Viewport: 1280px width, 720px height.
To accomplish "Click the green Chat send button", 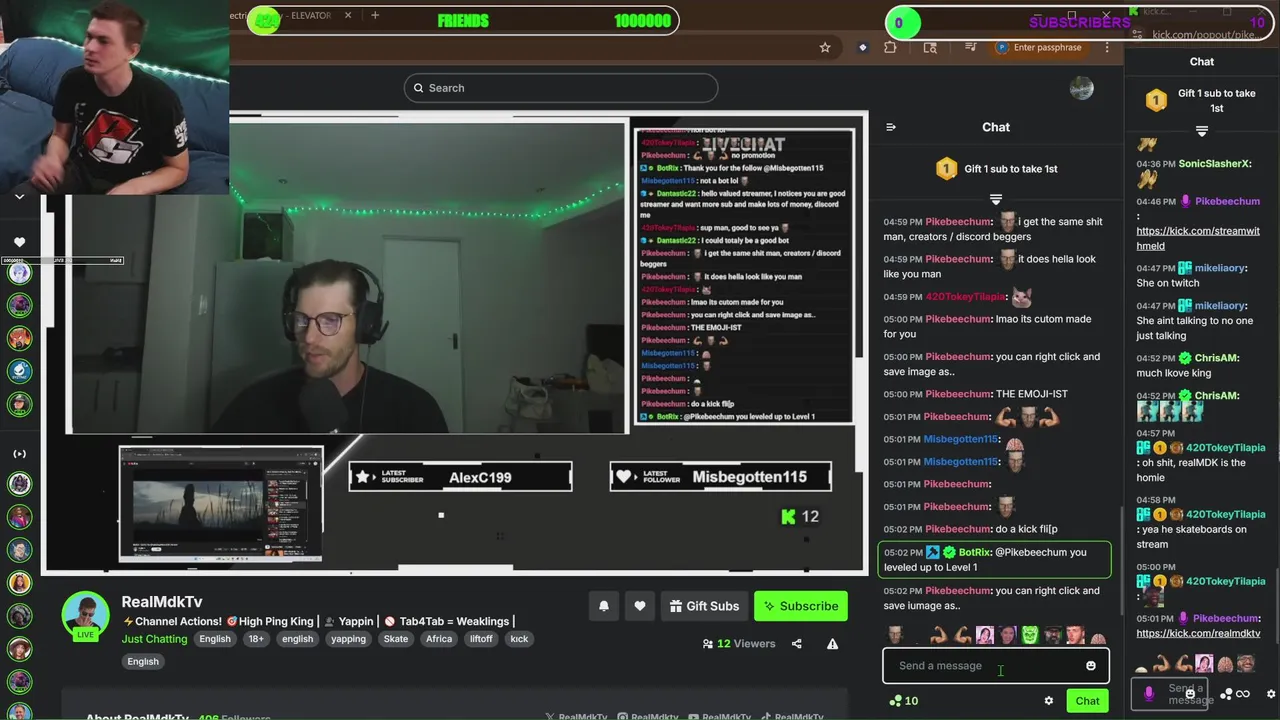I will click(x=1087, y=701).
